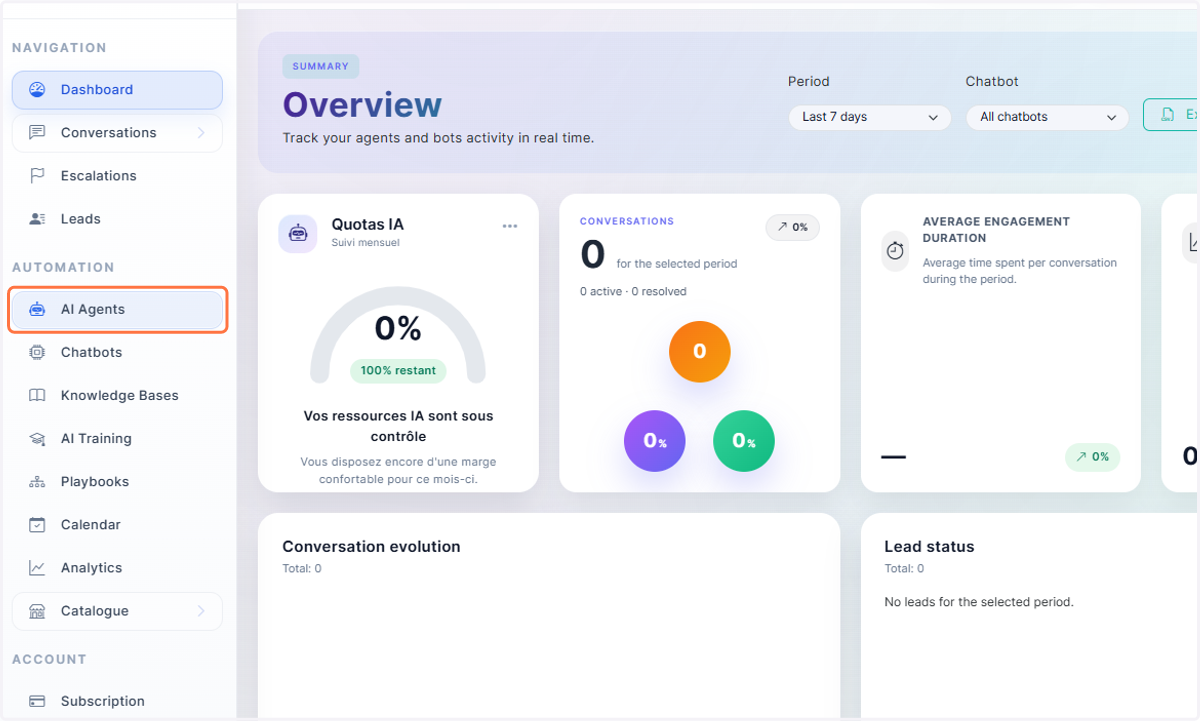Click the AI Training graduation cap icon
This screenshot has height=721, width=1200.
[x=37, y=438]
